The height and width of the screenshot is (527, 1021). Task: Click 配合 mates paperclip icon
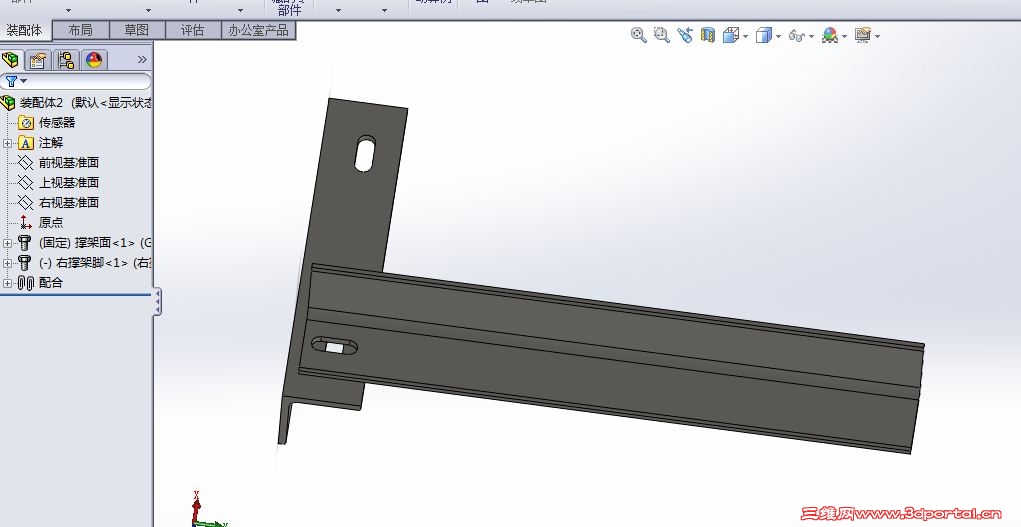pyautogui.click(x=25, y=283)
